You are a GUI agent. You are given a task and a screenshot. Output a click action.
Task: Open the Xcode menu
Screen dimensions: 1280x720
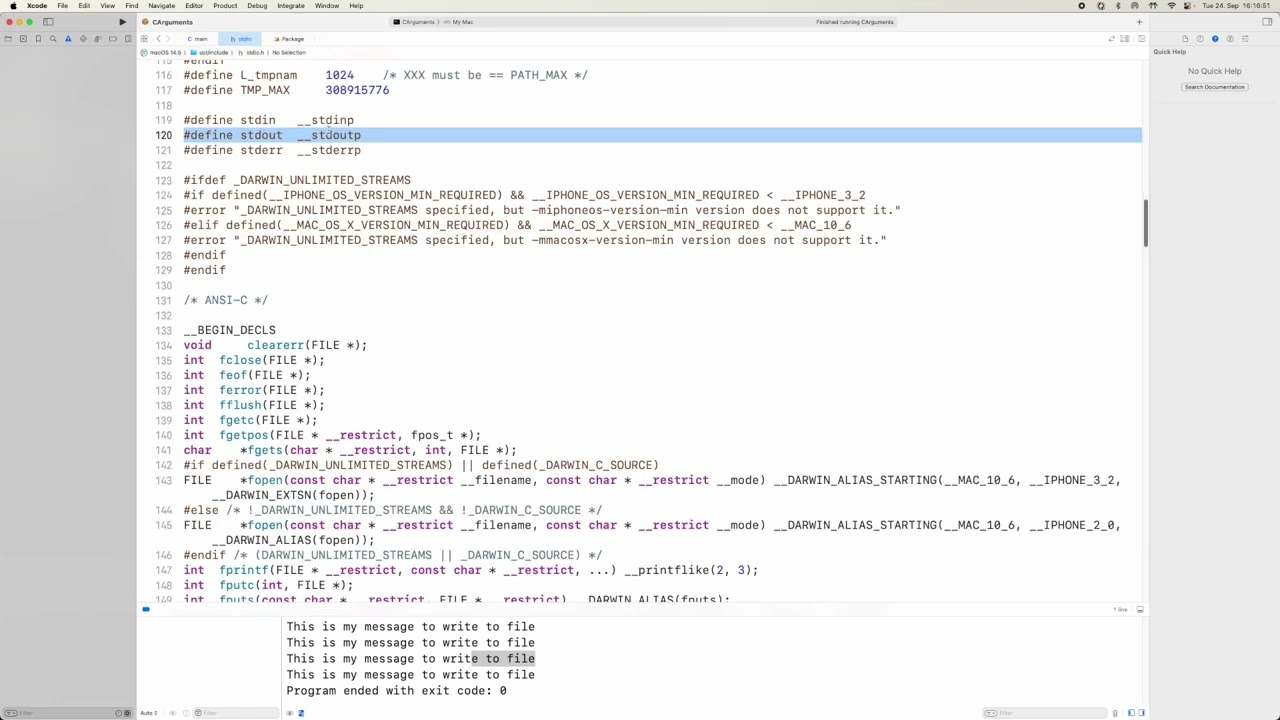tap(36, 6)
